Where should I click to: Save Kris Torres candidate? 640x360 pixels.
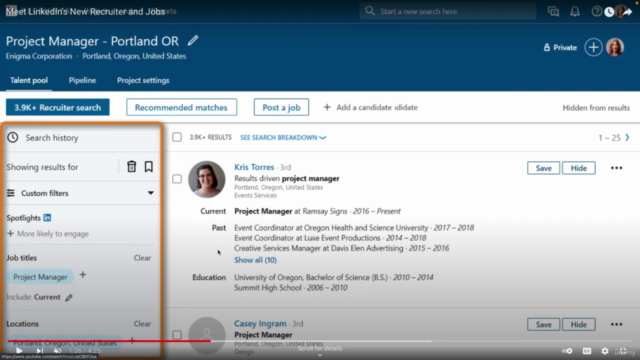[x=543, y=168]
